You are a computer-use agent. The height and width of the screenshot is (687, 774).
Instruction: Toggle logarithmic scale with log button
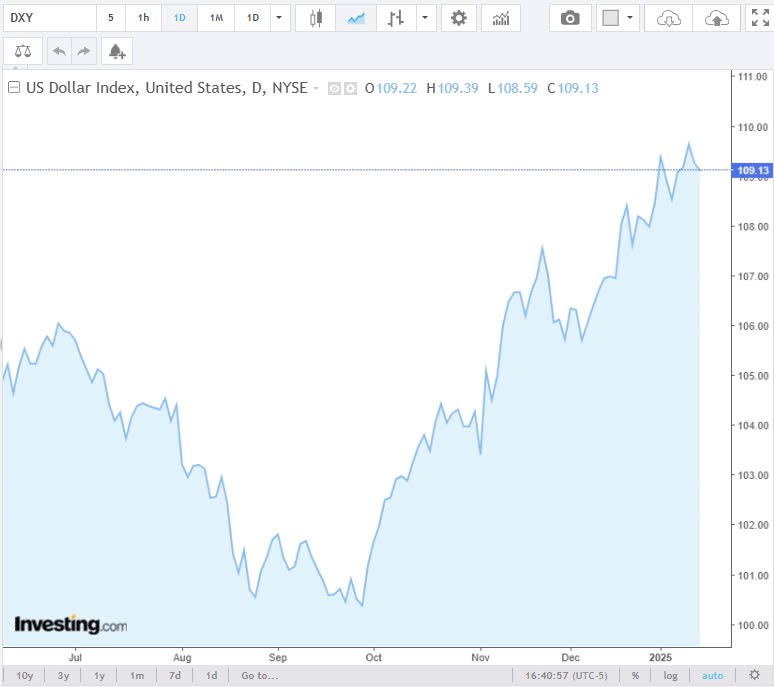(671, 675)
